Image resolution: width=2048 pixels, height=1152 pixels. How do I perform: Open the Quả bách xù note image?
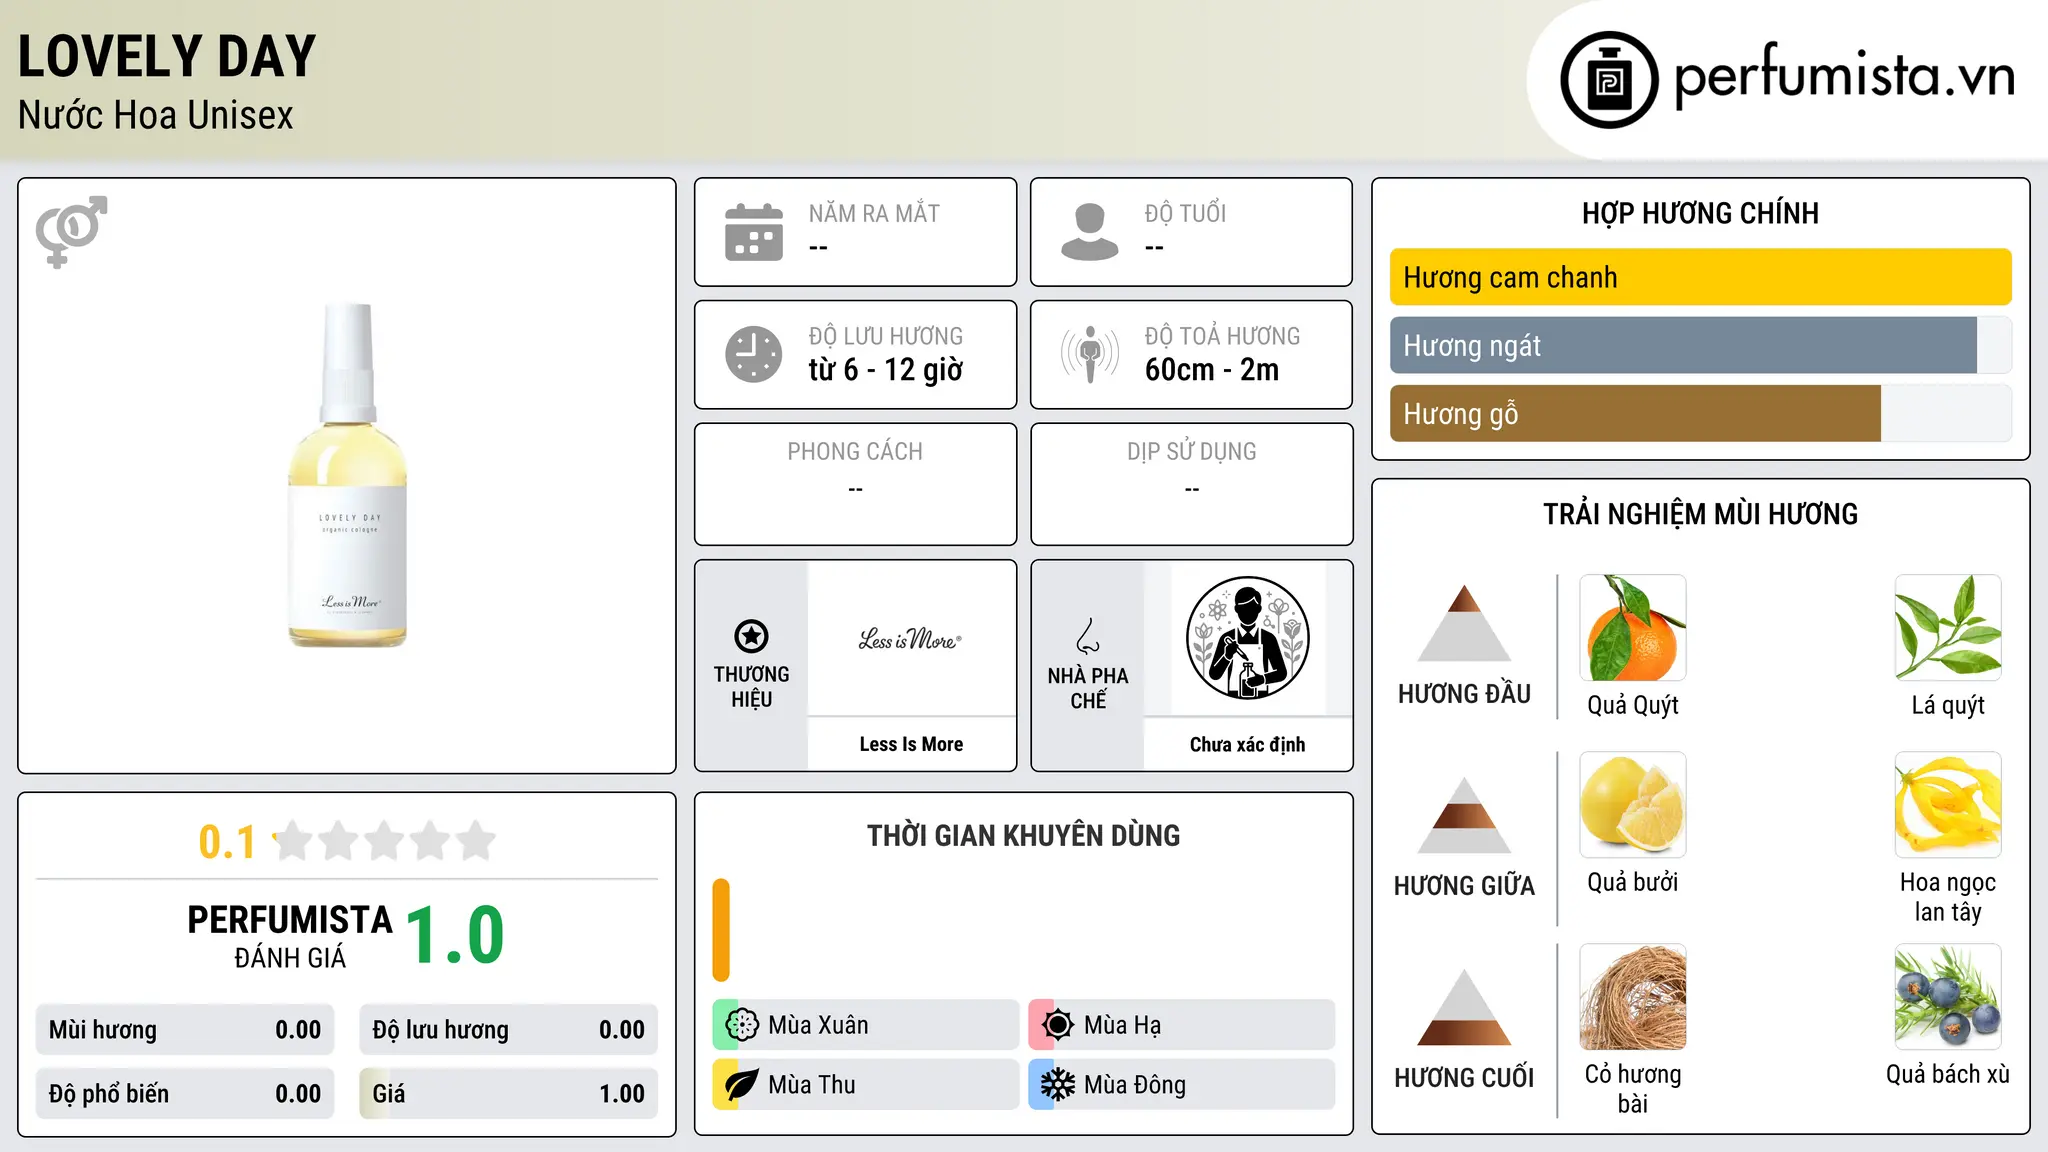tap(1948, 997)
